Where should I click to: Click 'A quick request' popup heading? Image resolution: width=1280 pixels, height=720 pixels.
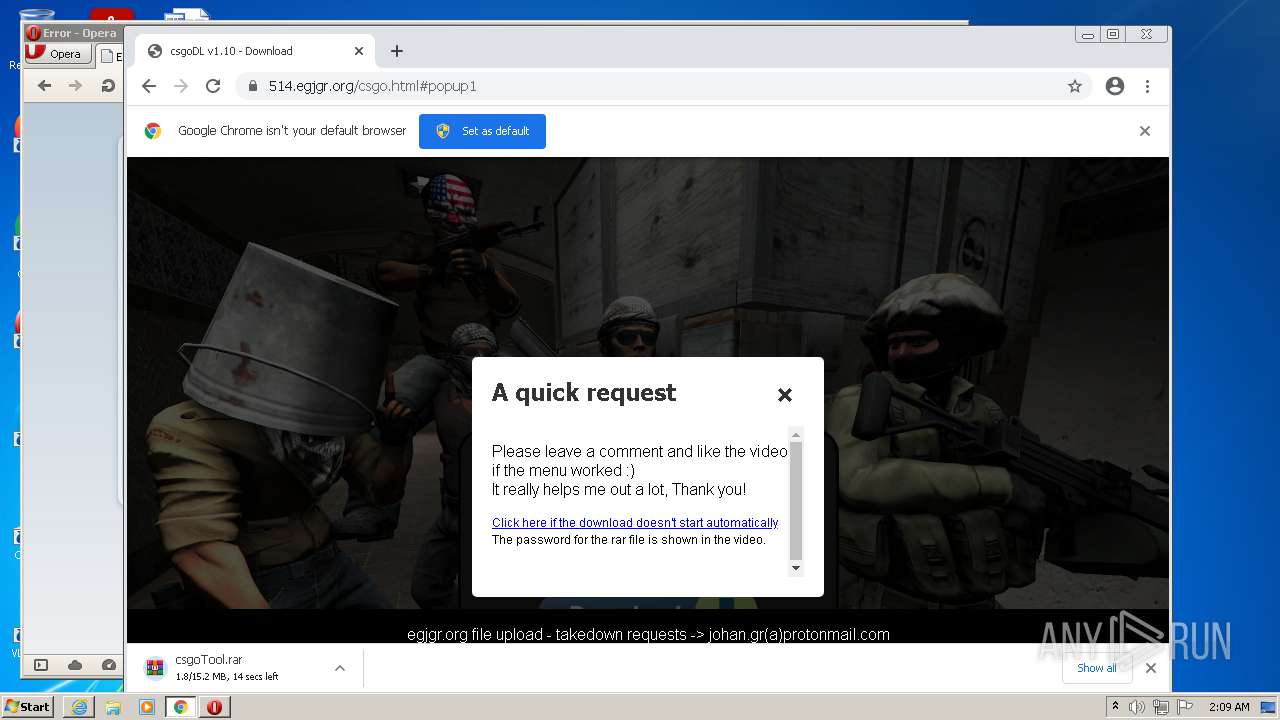tap(584, 393)
